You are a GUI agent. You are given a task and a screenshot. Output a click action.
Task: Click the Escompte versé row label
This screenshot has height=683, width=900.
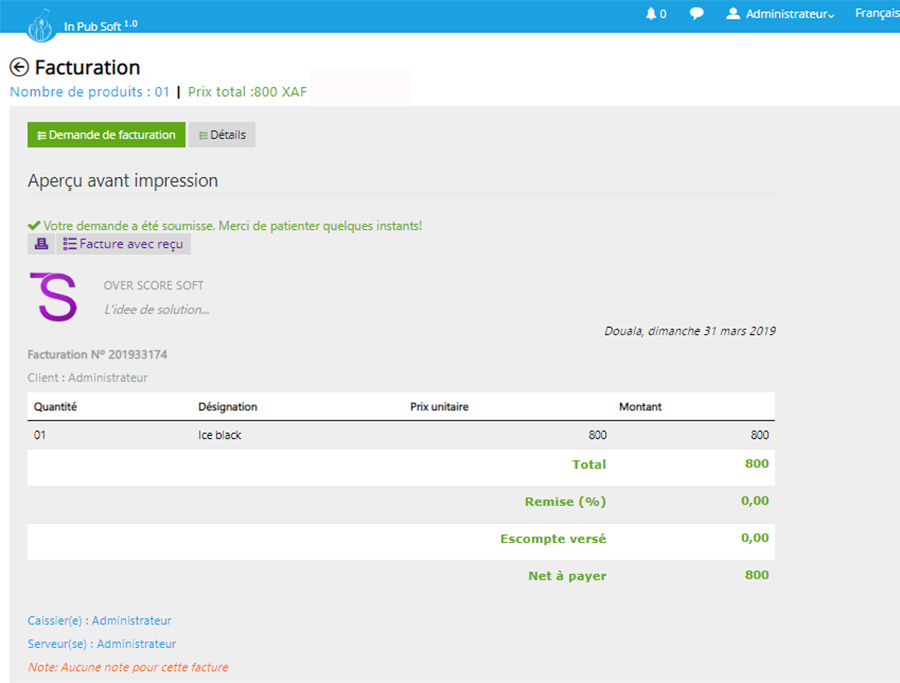tap(553, 539)
